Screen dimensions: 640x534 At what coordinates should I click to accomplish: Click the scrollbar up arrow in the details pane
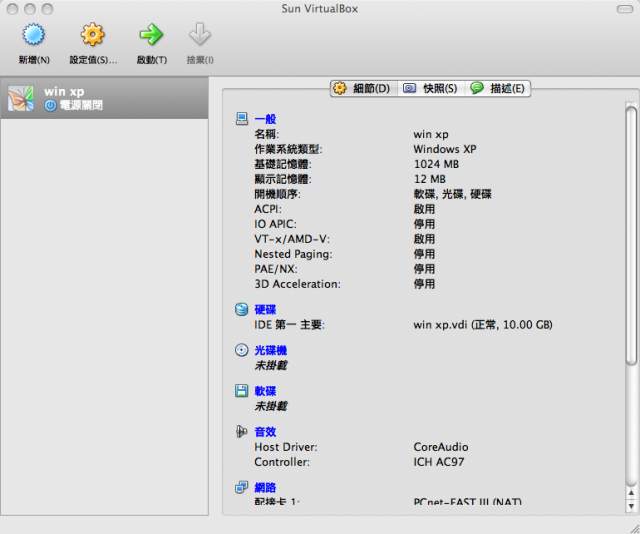pos(631,493)
